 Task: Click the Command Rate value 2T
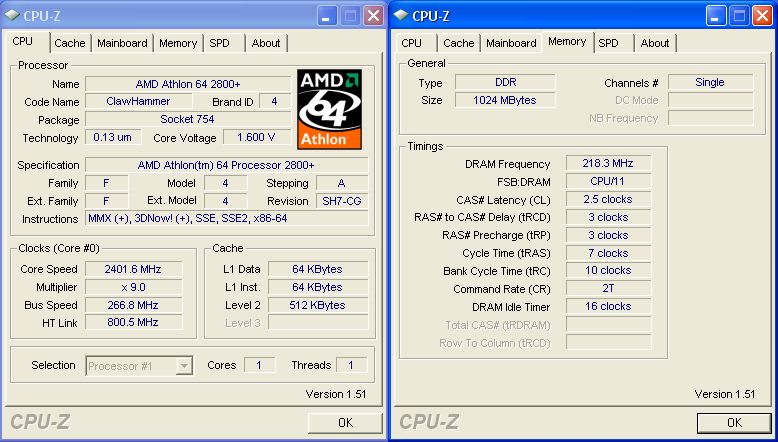click(x=608, y=288)
